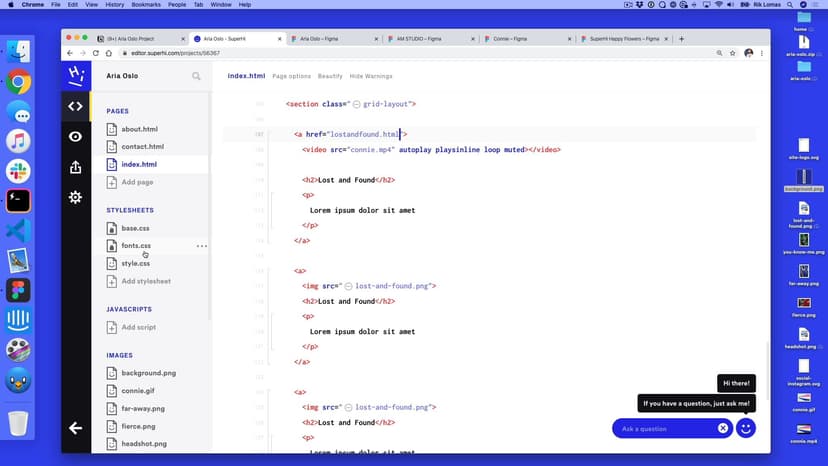This screenshot has width=828, height=466.
Task: Click the back arrow at sidebar bottom
Action: click(x=75, y=428)
